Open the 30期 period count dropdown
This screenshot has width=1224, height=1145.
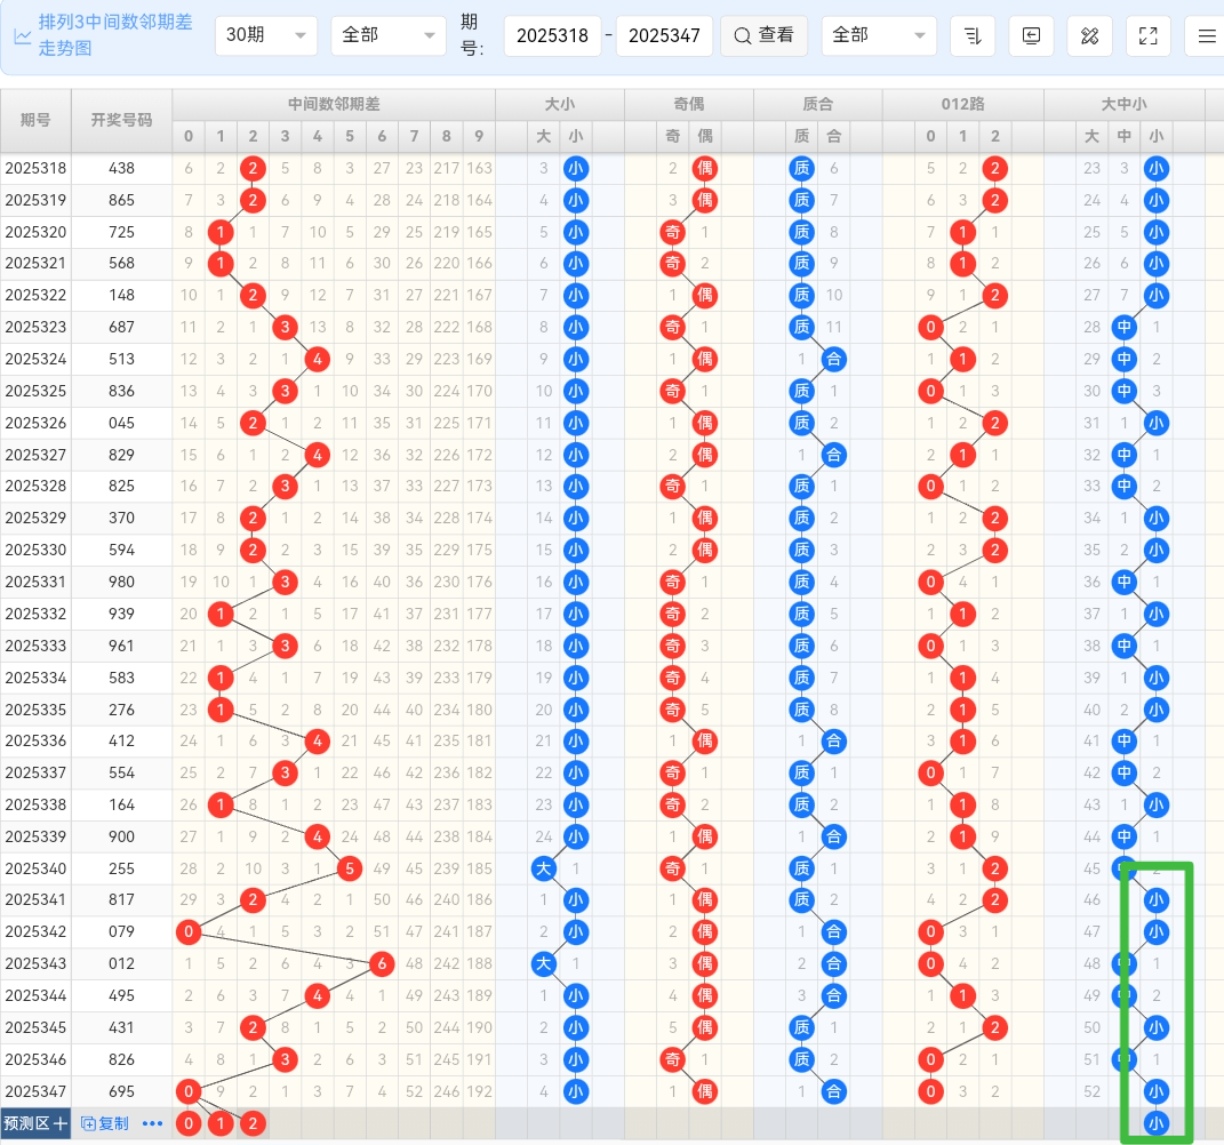point(265,36)
